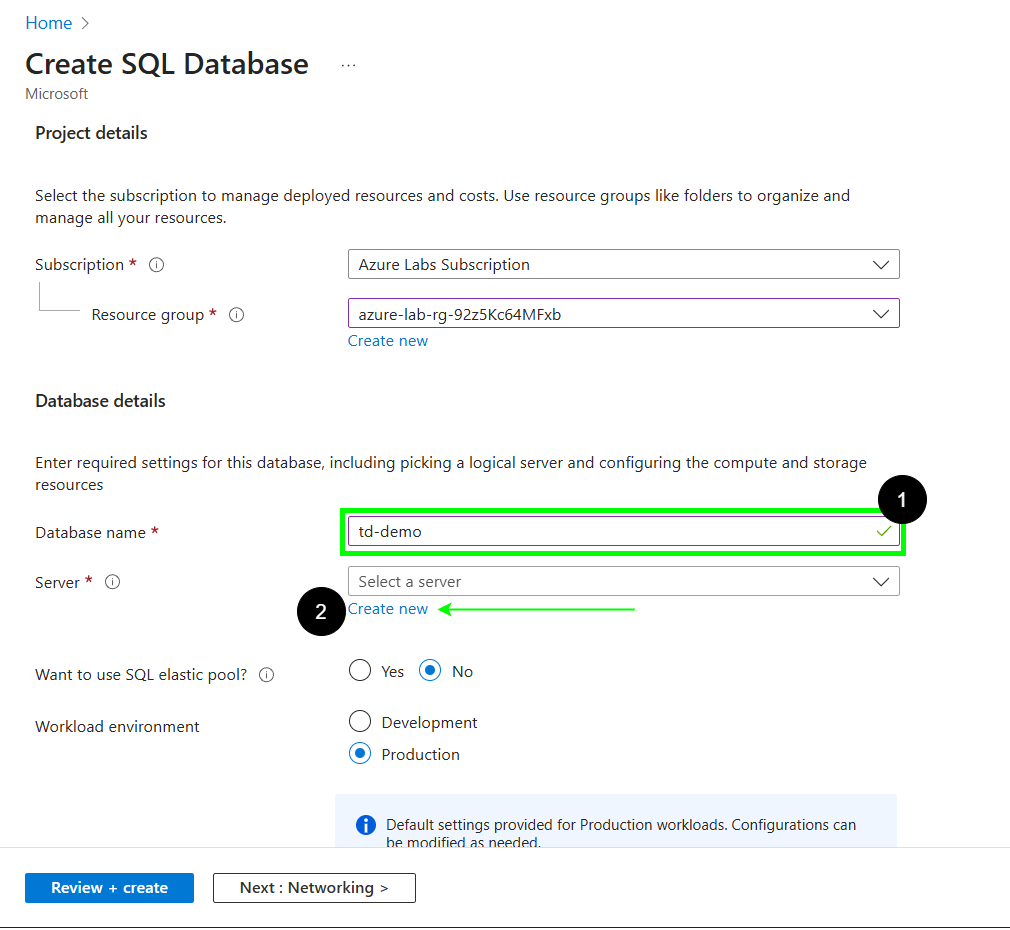
Task: Go to Home in the breadcrumb
Action: (48, 23)
